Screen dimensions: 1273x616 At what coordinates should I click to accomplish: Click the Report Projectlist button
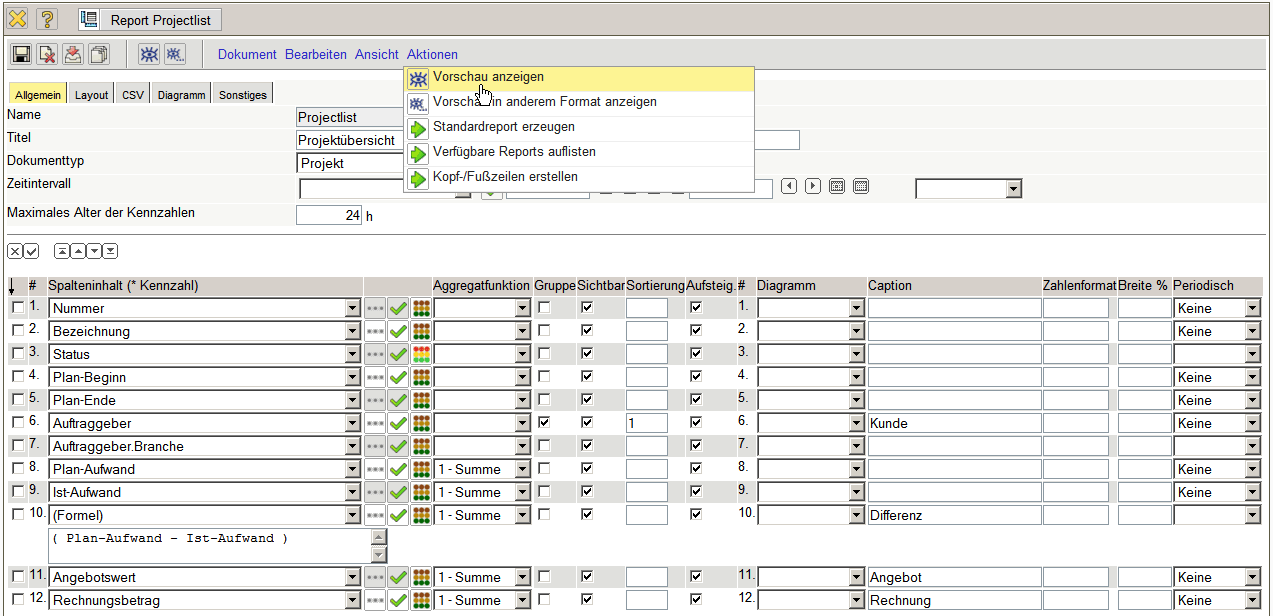[150, 20]
